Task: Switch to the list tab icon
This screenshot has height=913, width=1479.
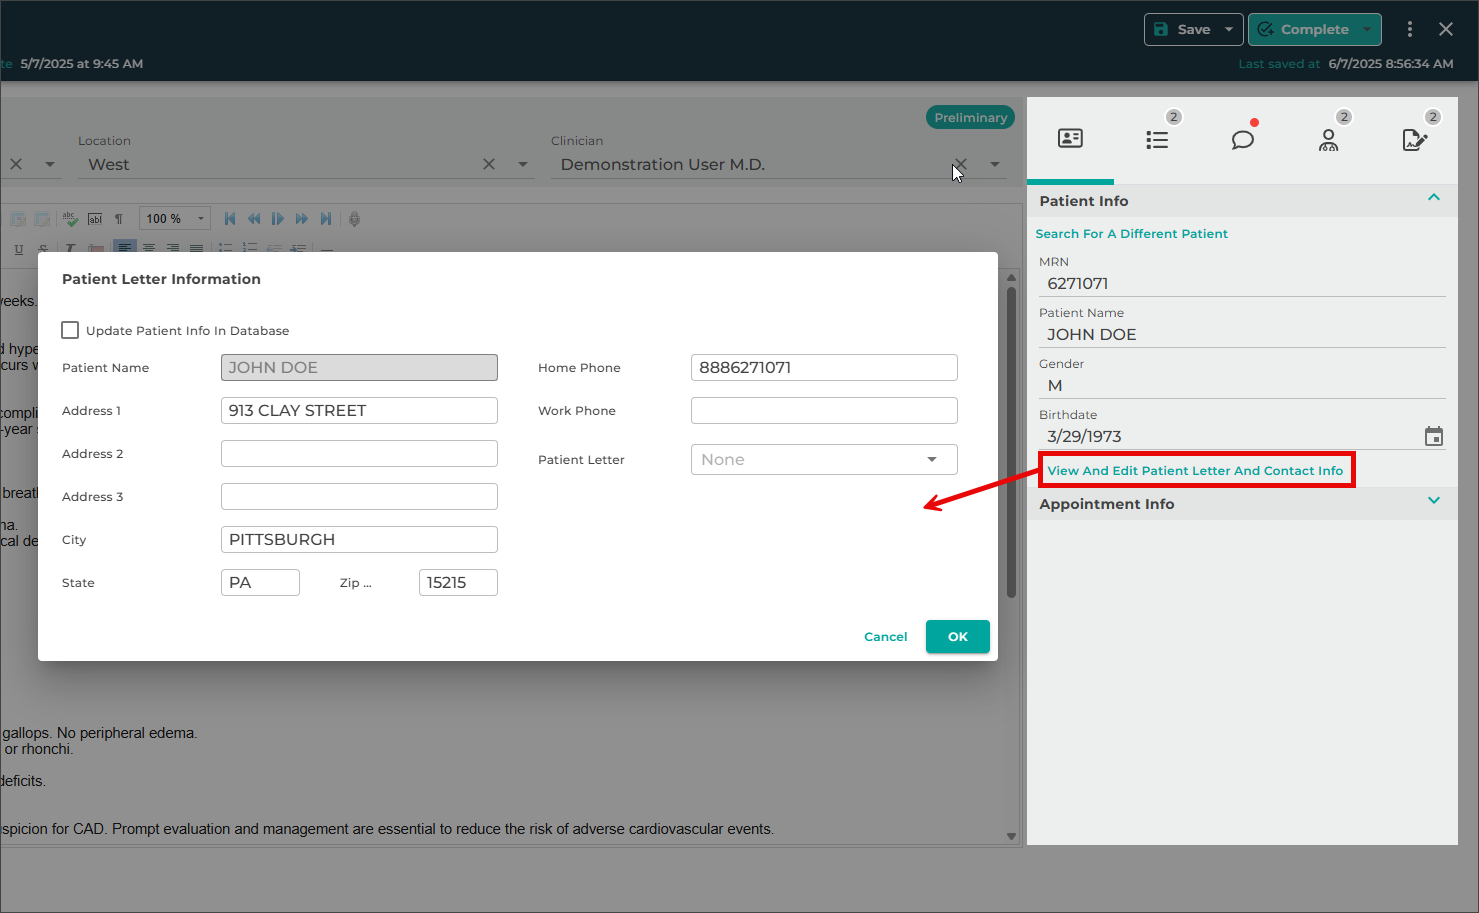Action: (1157, 140)
